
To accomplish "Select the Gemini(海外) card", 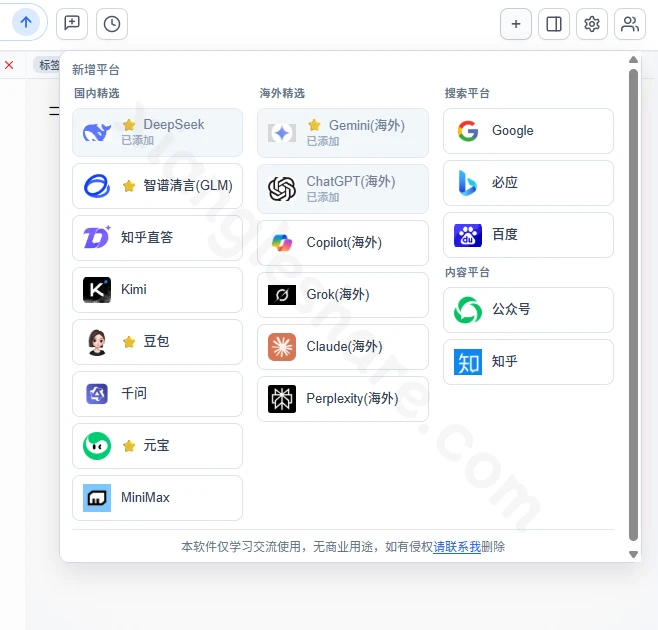I will click(x=343, y=133).
